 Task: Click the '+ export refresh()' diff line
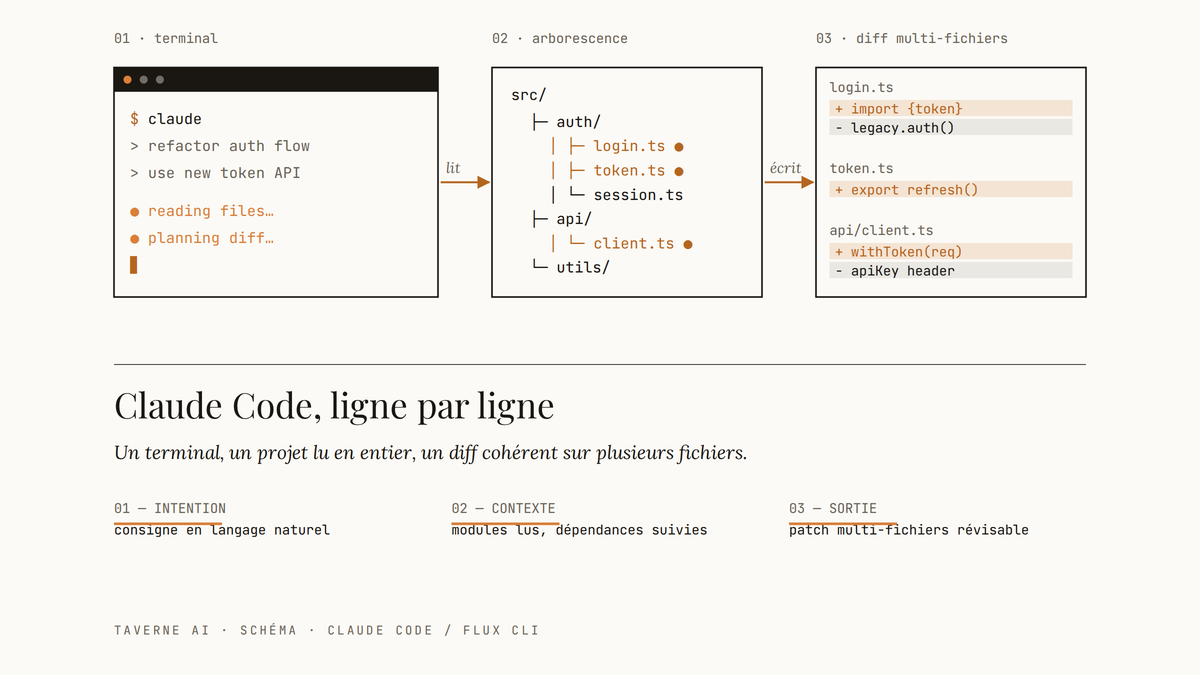point(951,189)
